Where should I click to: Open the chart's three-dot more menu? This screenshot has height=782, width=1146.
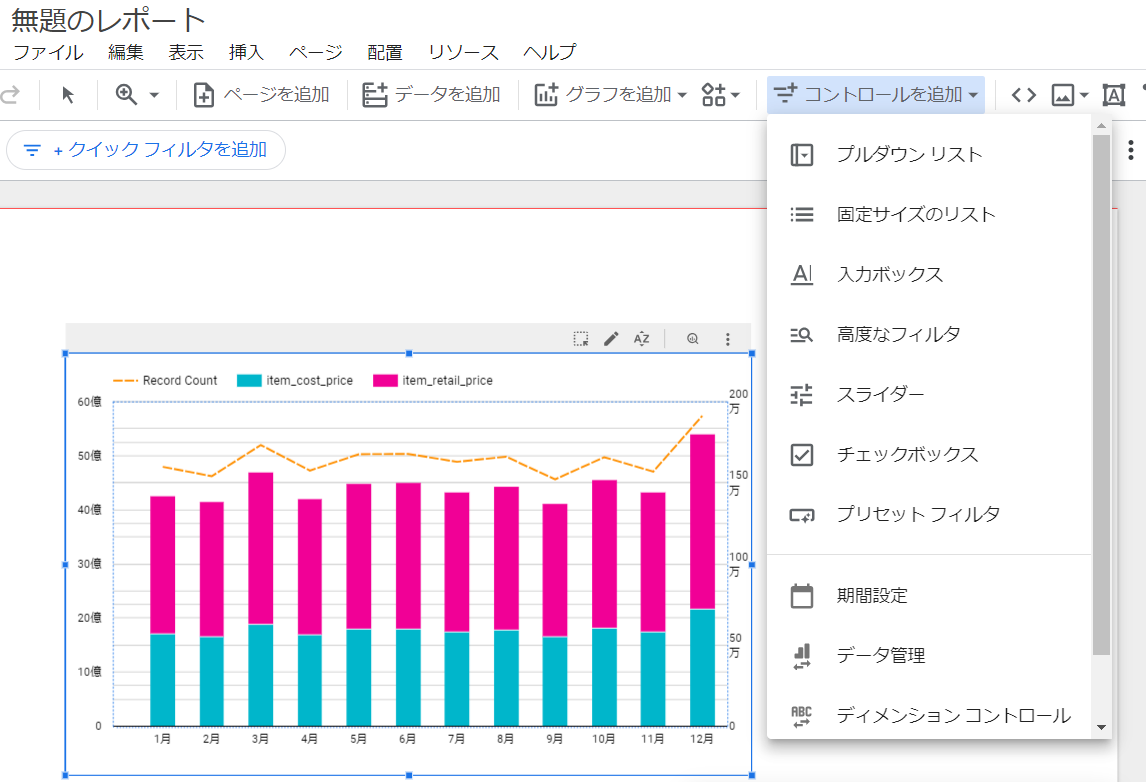[x=727, y=339]
